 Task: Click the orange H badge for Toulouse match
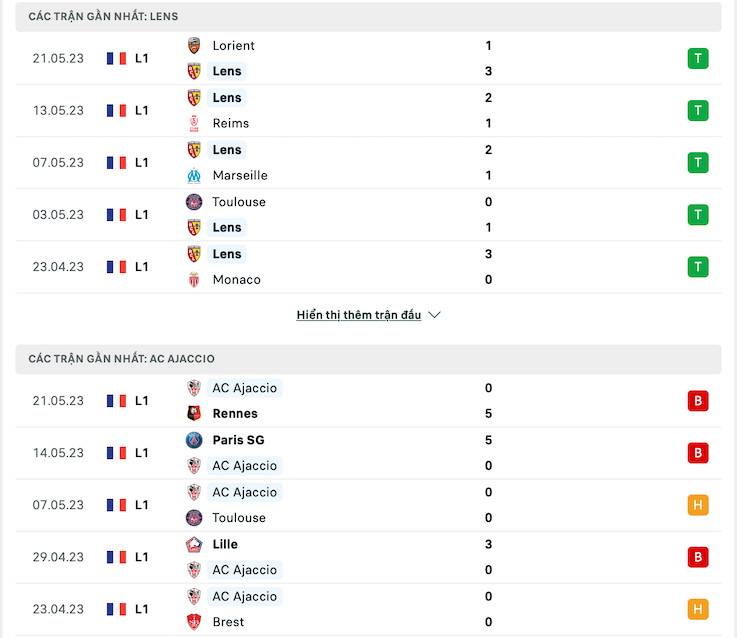point(698,505)
